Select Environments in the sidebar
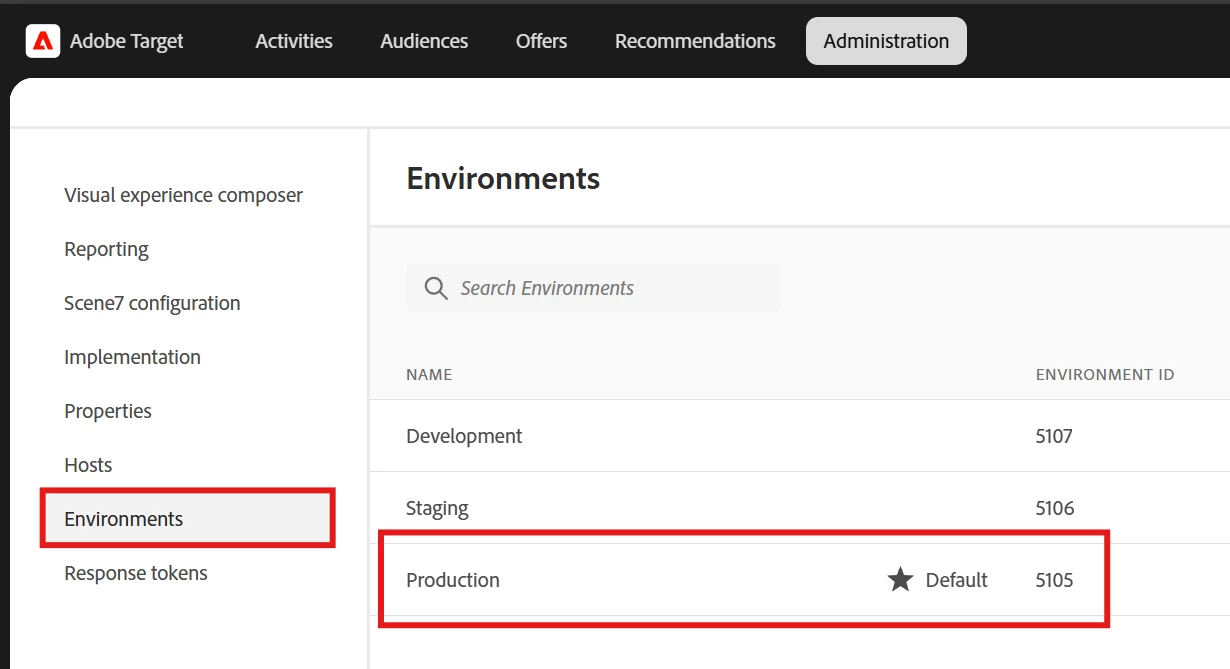 pyautogui.click(x=187, y=518)
